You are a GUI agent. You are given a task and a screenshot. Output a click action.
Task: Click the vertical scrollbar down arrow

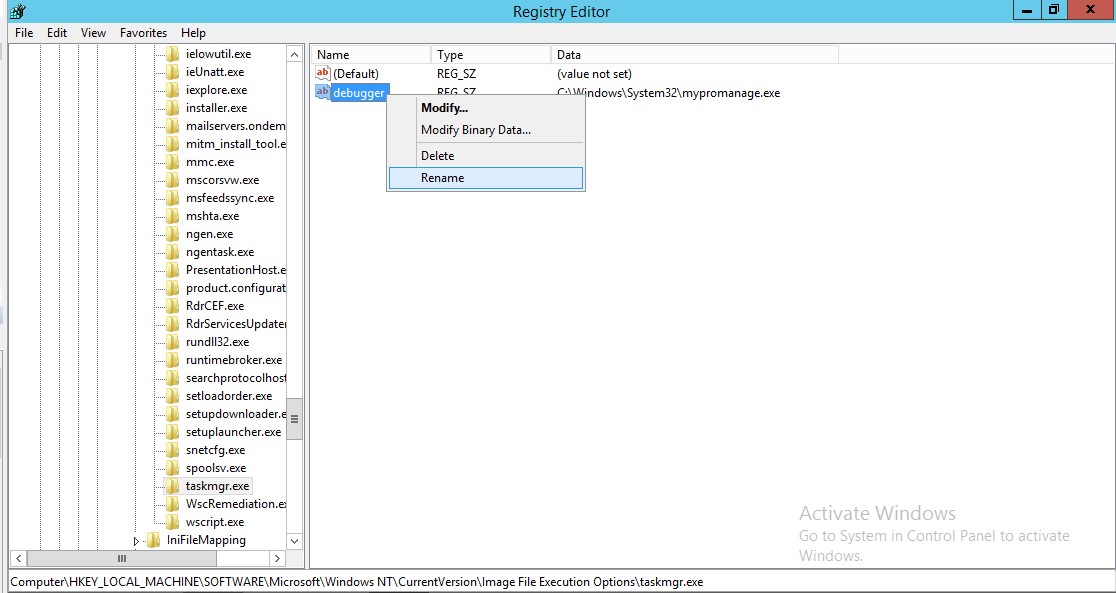[296, 541]
